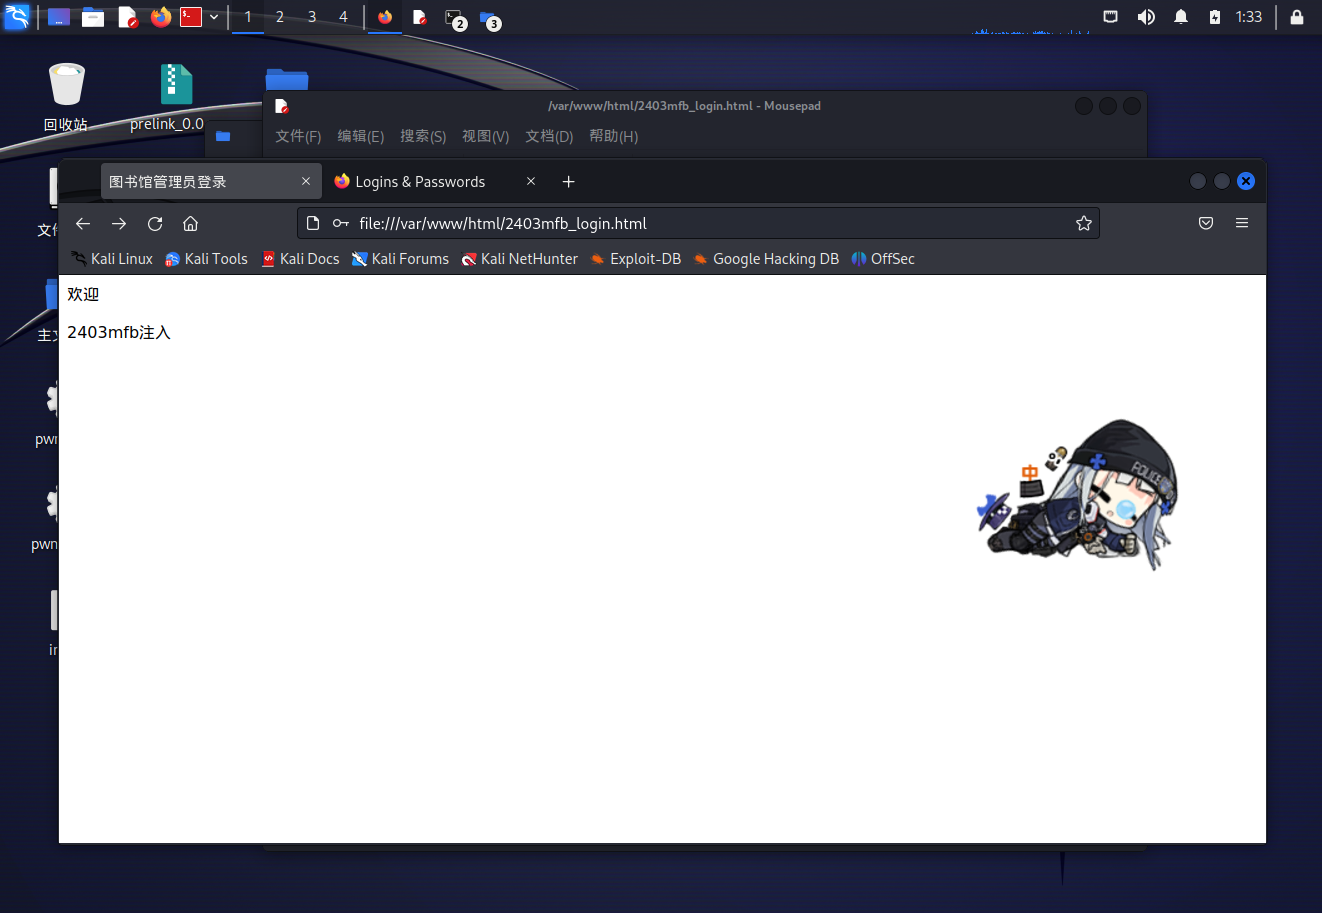Open the Firefox hamburger application menu
Image resolution: width=1322 pixels, height=913 pixels.
pos(1242,223)
